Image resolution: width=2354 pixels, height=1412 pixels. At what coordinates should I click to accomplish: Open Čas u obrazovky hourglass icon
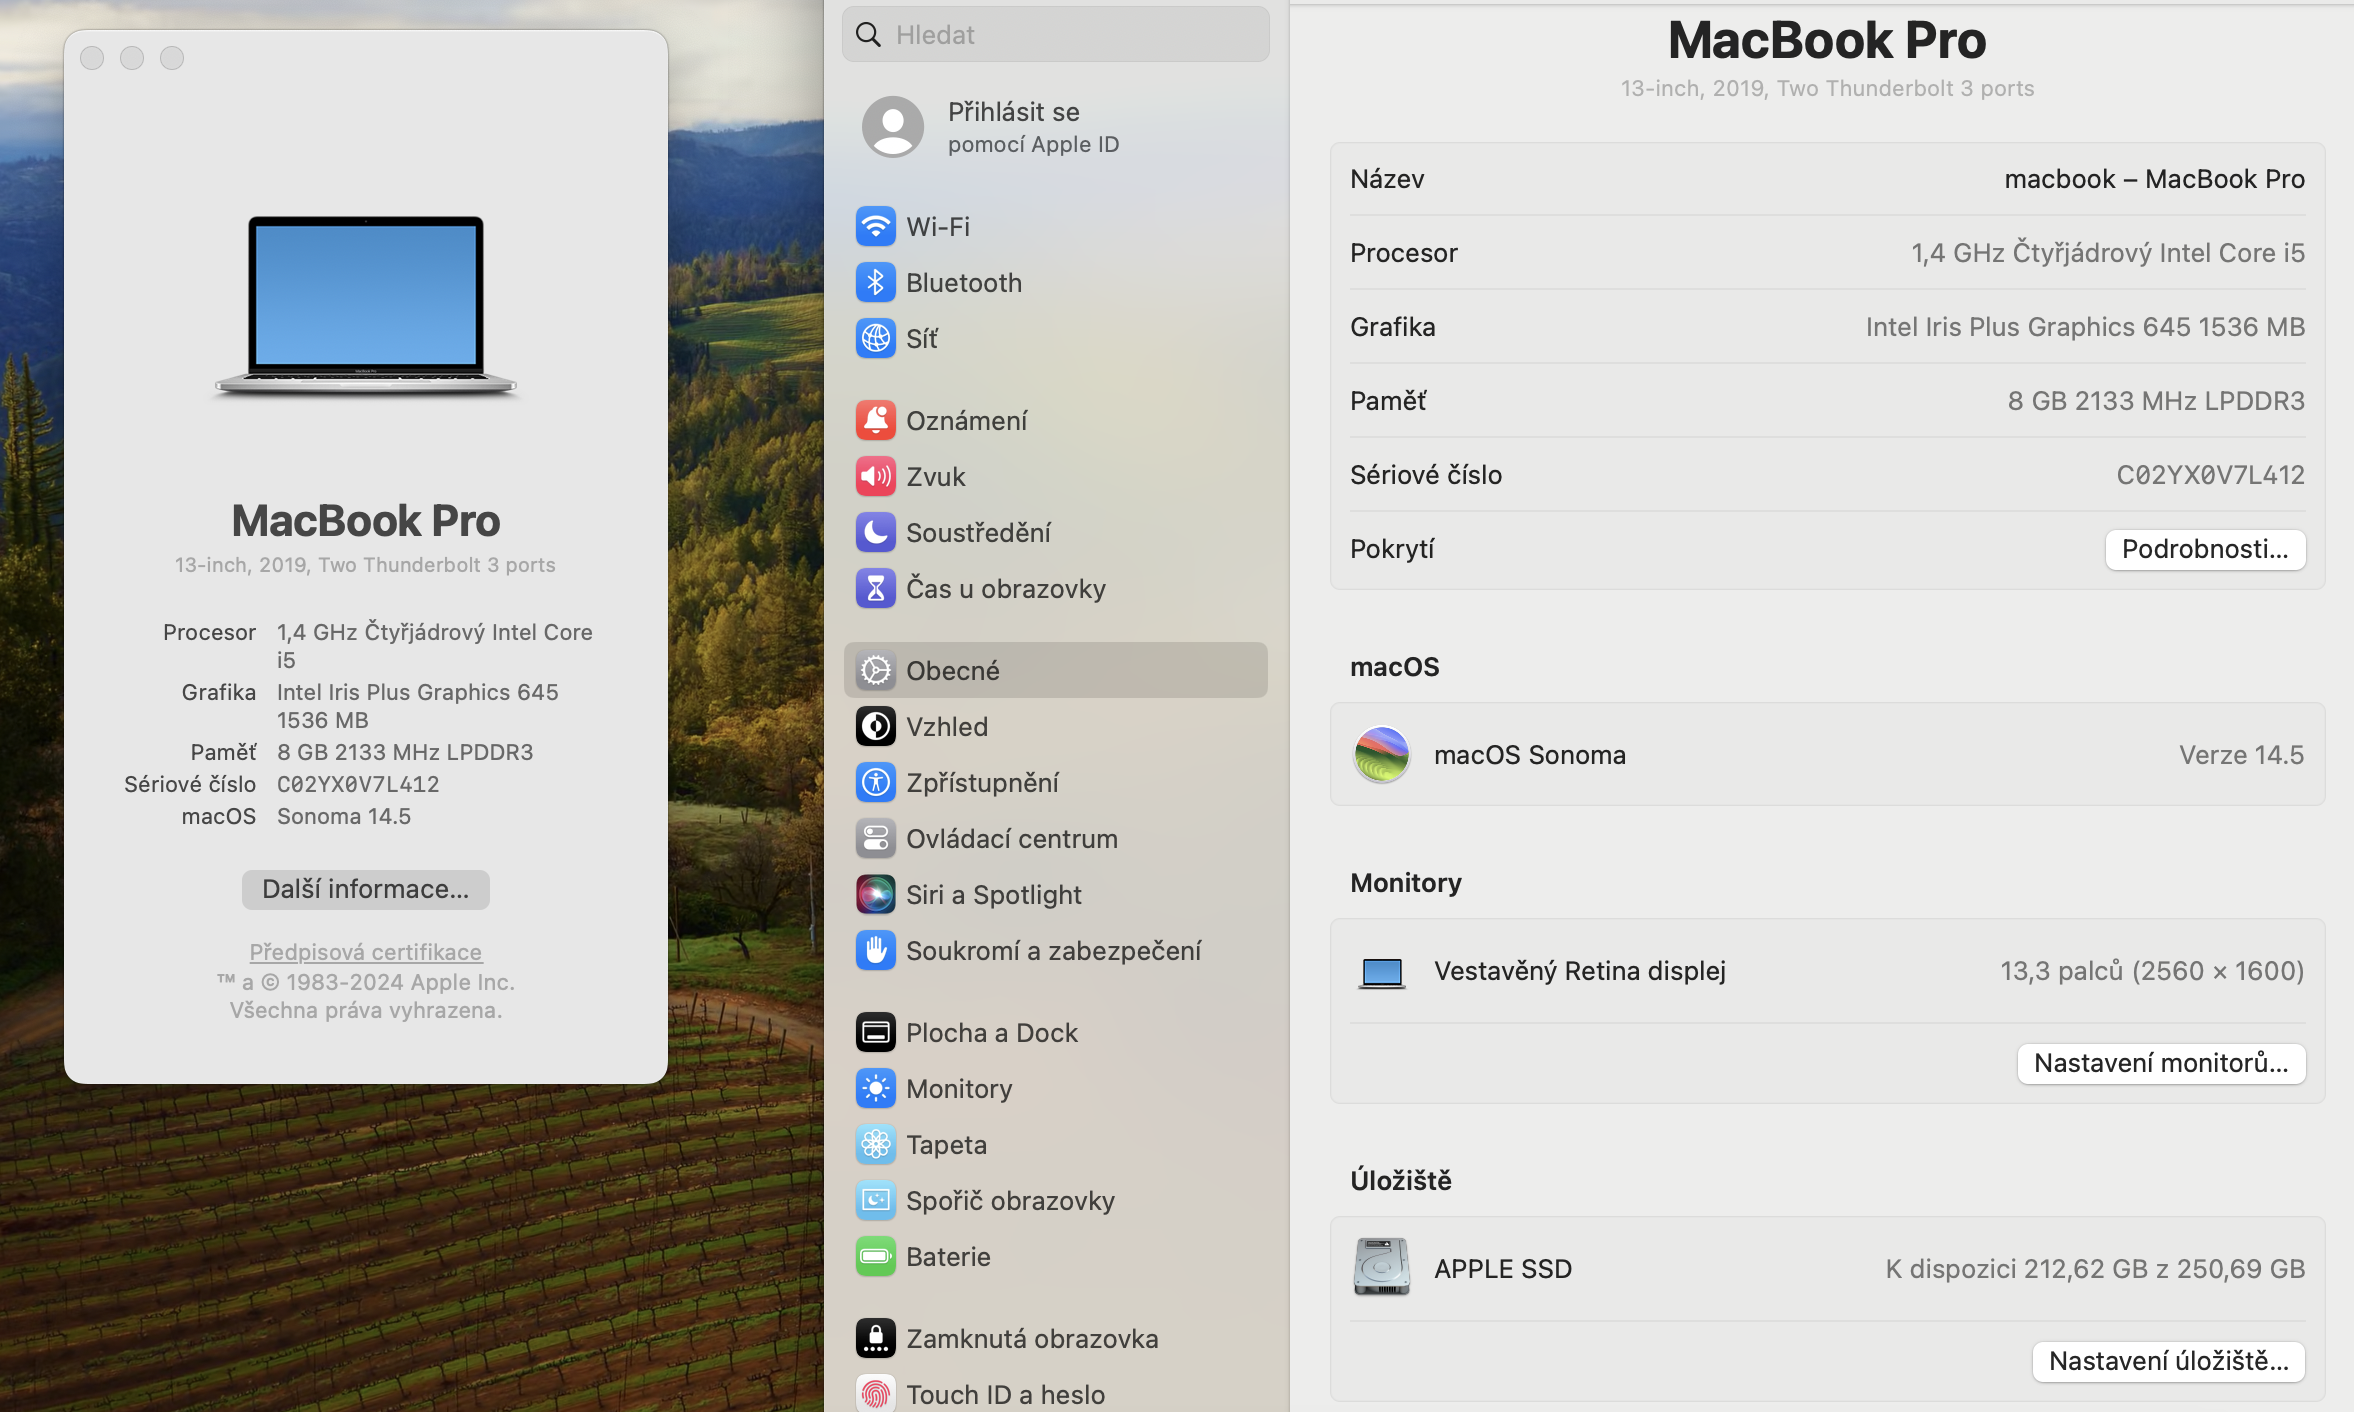point(875,589)
